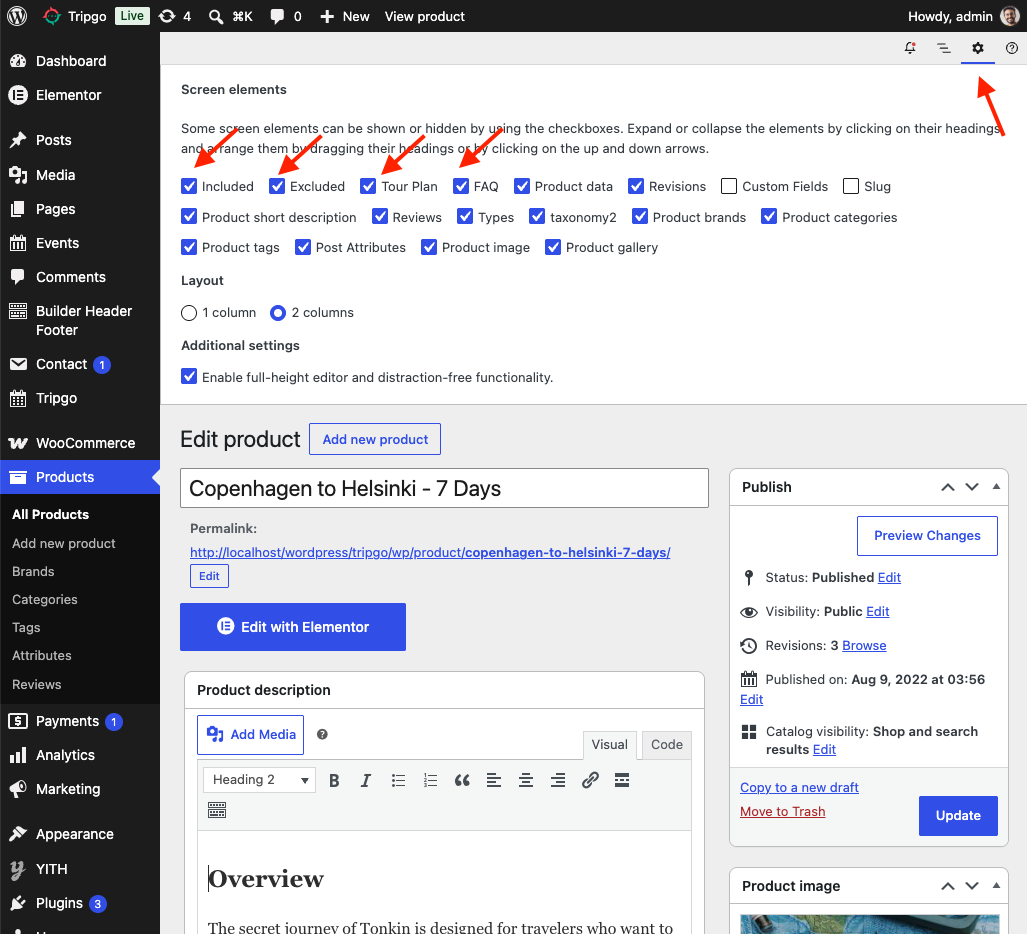This screenshot has height=934, width=1027.
Task: Browse the product revisions link
Action: pyautogui.click(x=864, y=645)
